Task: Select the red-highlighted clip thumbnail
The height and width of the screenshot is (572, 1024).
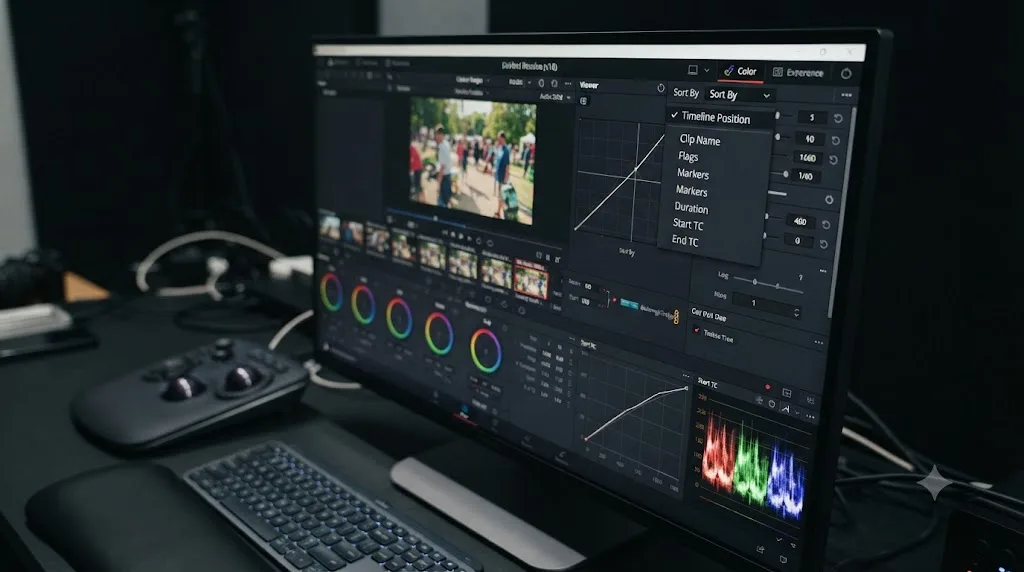Action: point(530,279)
